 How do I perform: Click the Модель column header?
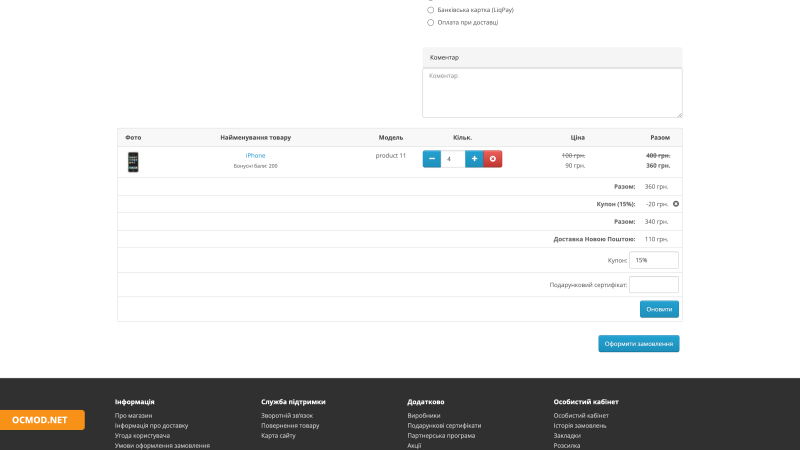390,138
